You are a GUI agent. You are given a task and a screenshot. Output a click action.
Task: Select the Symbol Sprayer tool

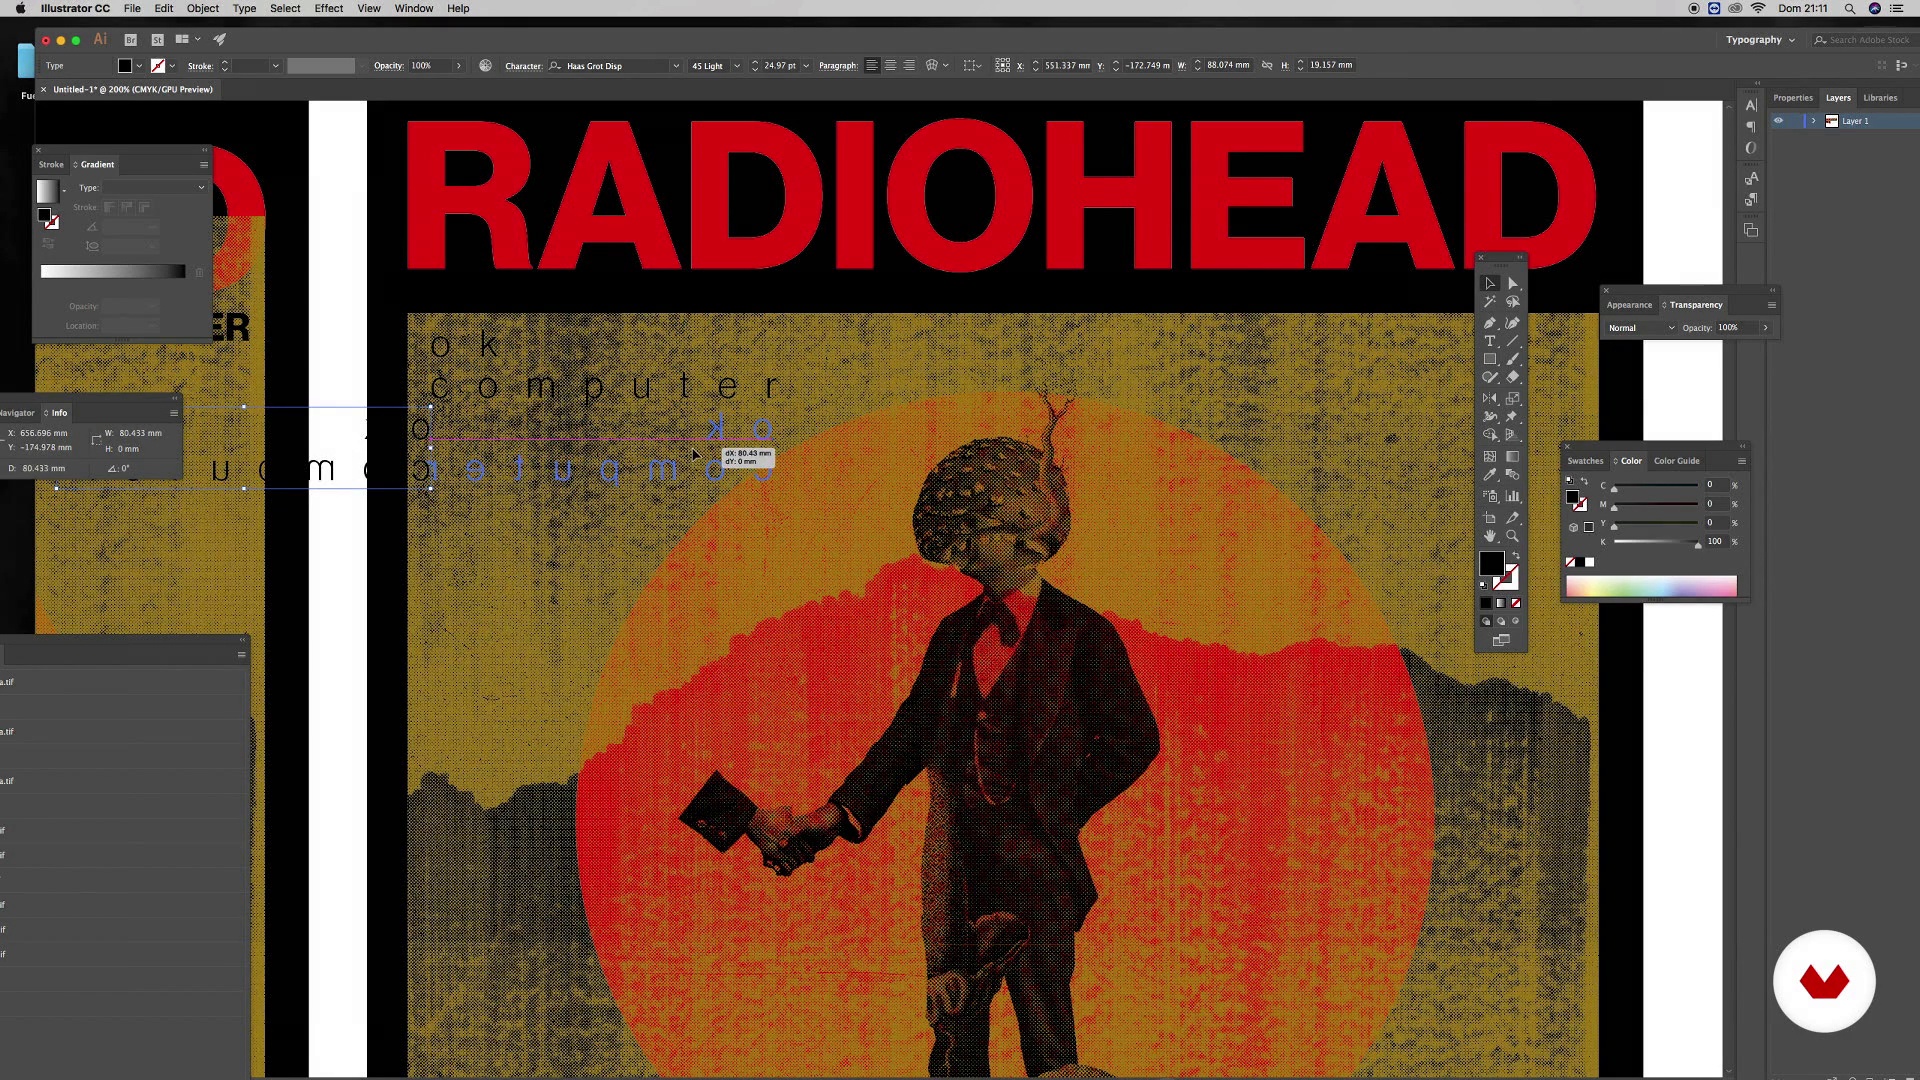(1490, 496)
